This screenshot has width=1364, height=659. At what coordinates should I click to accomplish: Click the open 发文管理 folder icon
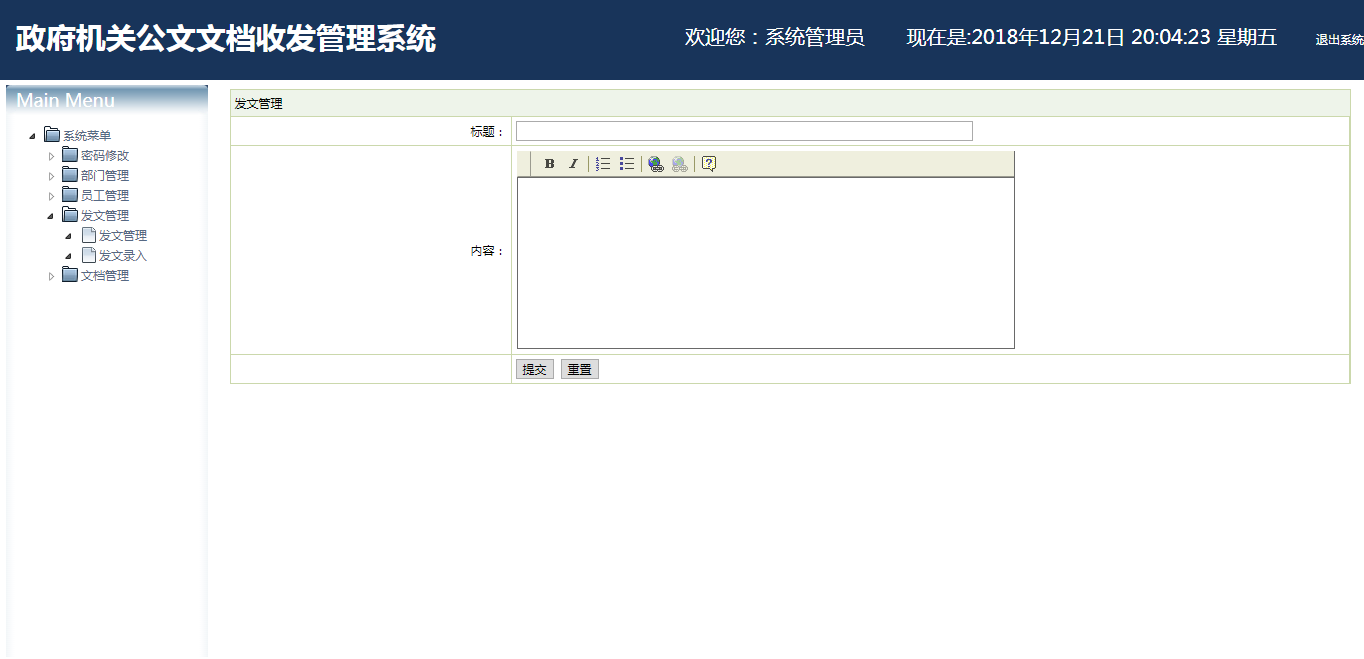[x=70, y=215]
